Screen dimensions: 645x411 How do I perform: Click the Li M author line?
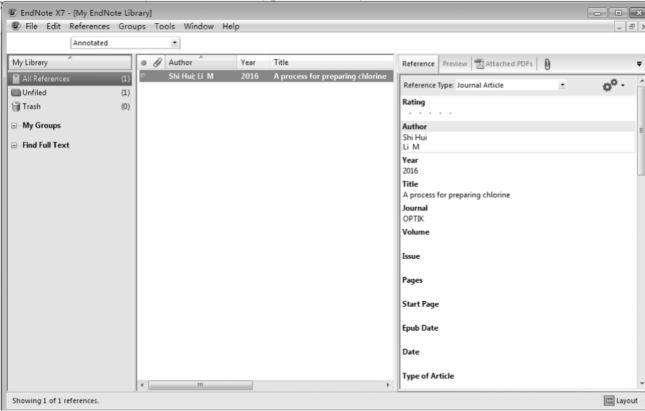[x=411, y=147]
